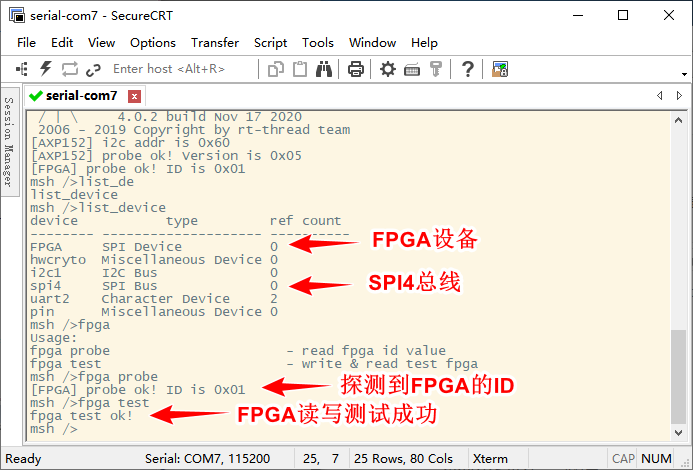Click the public key assistant icon
693x470 pixels.
click(x=436, y=69)
